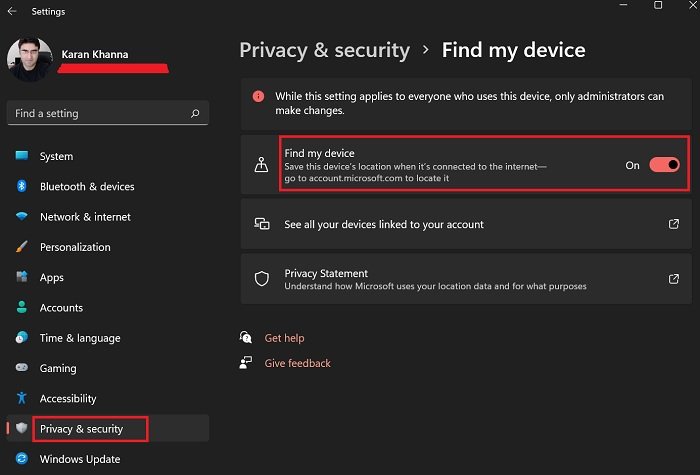Click the Give feedback link
This screenshot has width=700, height=475.
tap(297, 363)
